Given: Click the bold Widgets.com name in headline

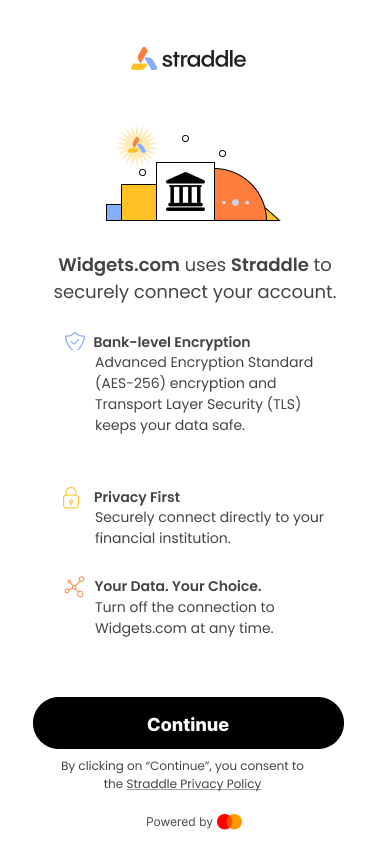Looking at the screenshot, I should pyautogui.click(x=119, y=265).
